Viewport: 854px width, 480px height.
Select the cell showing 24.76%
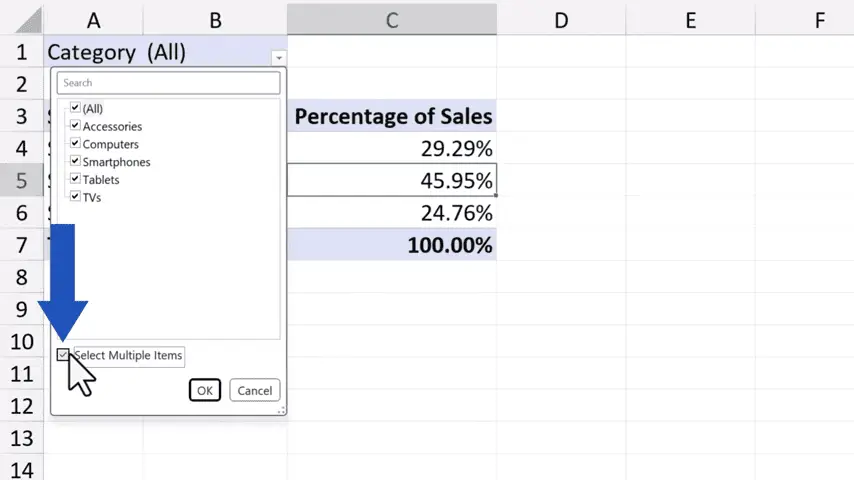click(392, 213)
